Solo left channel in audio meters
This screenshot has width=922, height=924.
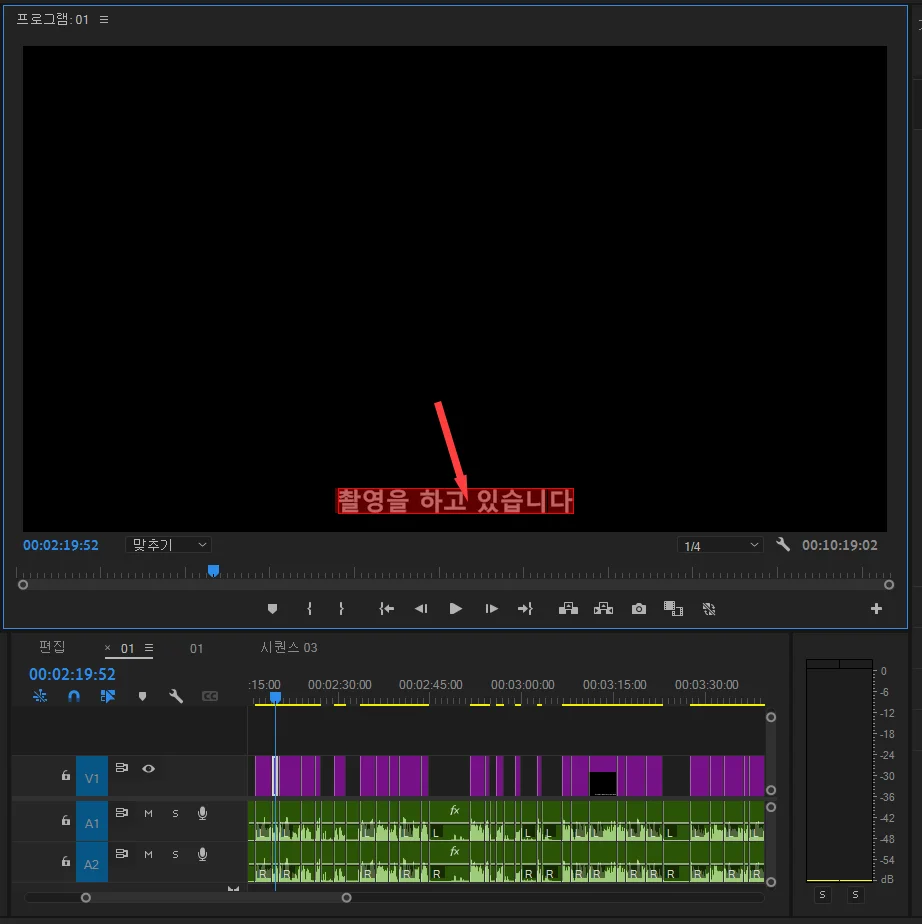click(822, 895)
